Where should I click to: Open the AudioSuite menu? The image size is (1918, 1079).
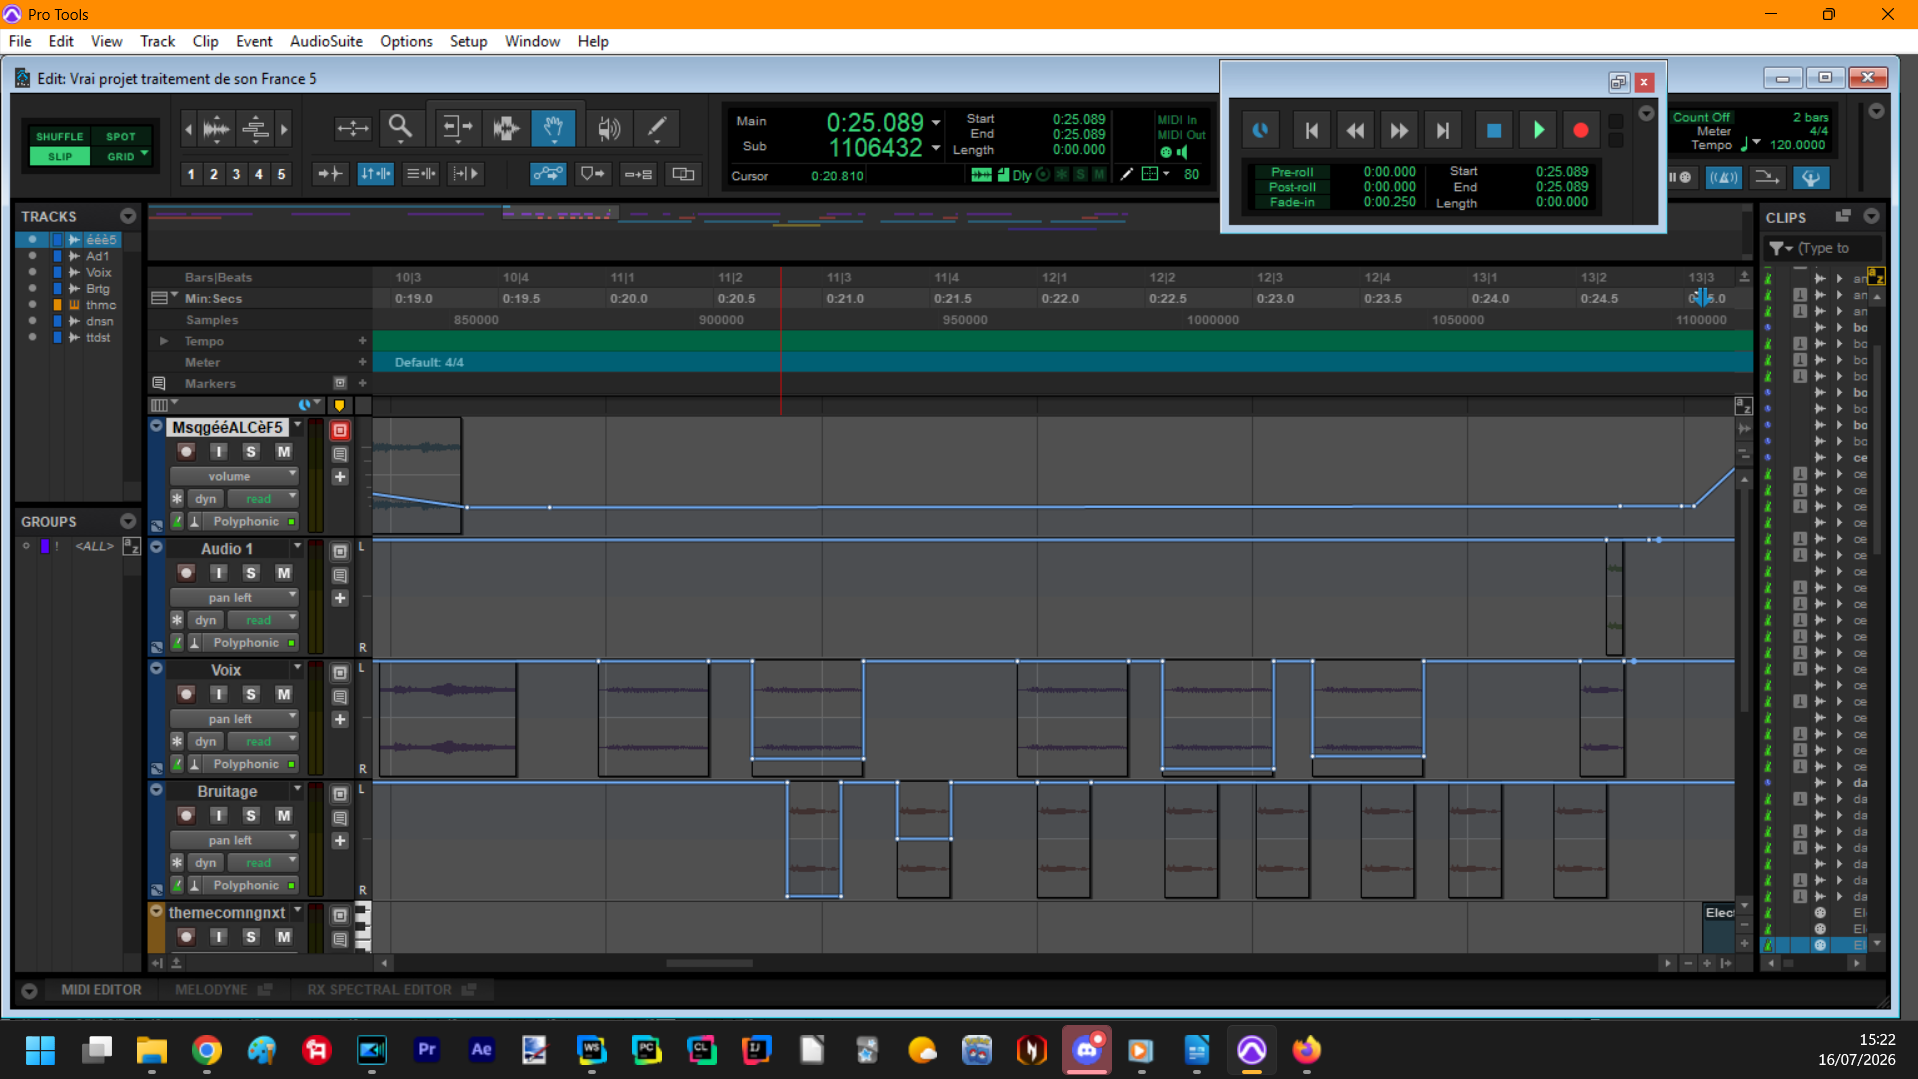(326, 41)
